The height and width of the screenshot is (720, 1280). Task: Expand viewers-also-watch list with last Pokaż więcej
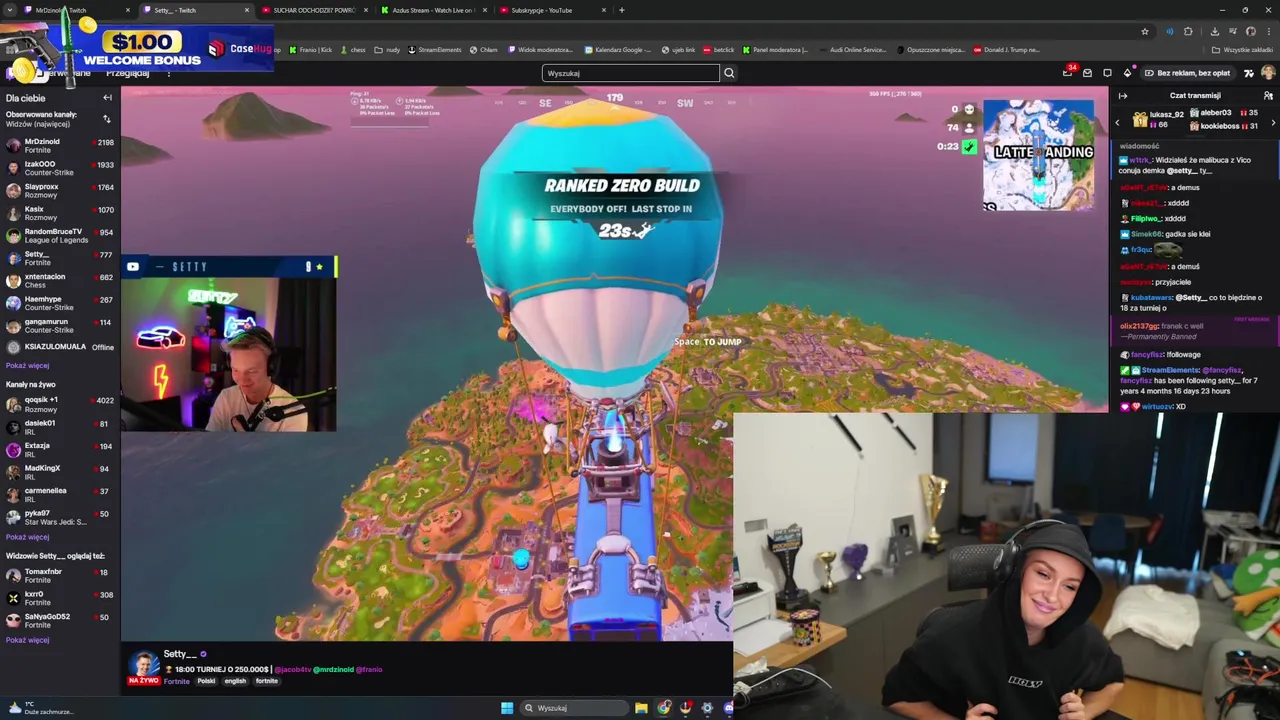[27, 640]
